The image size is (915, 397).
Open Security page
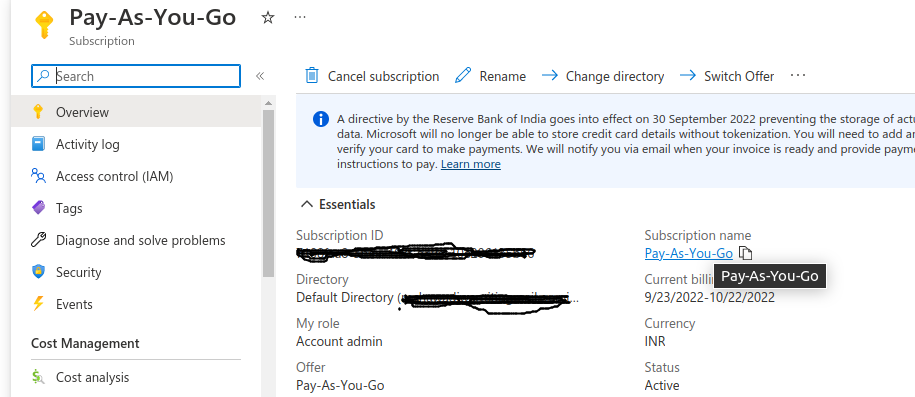point(136,272)
